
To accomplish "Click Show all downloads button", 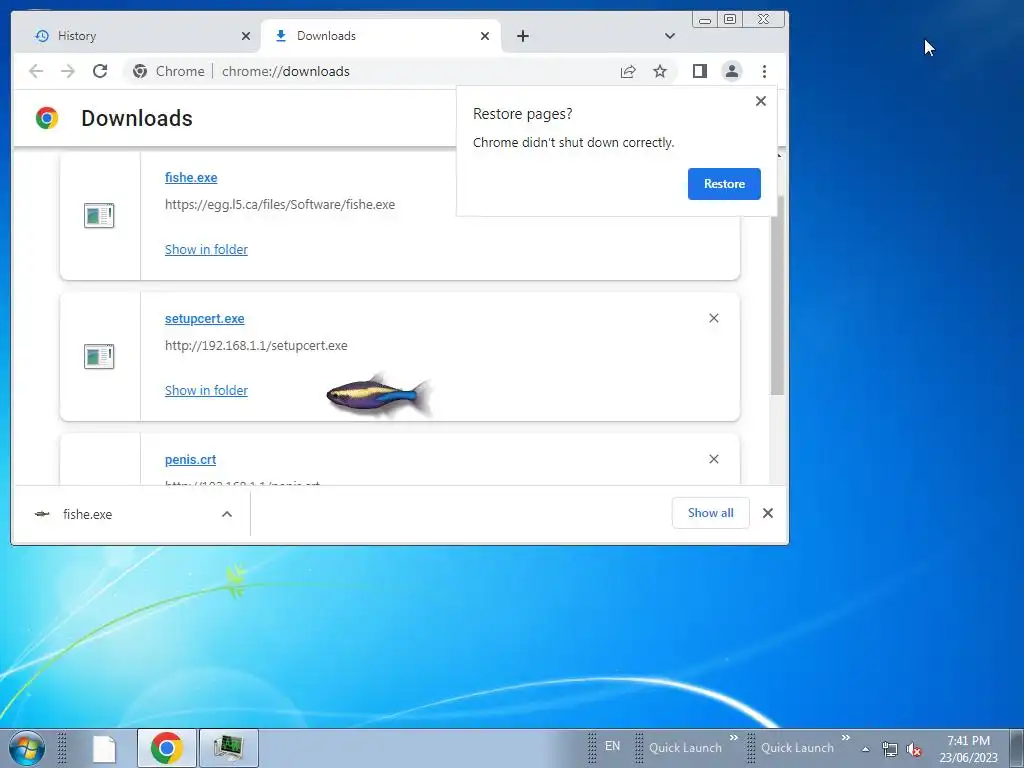I will point(711,513).
